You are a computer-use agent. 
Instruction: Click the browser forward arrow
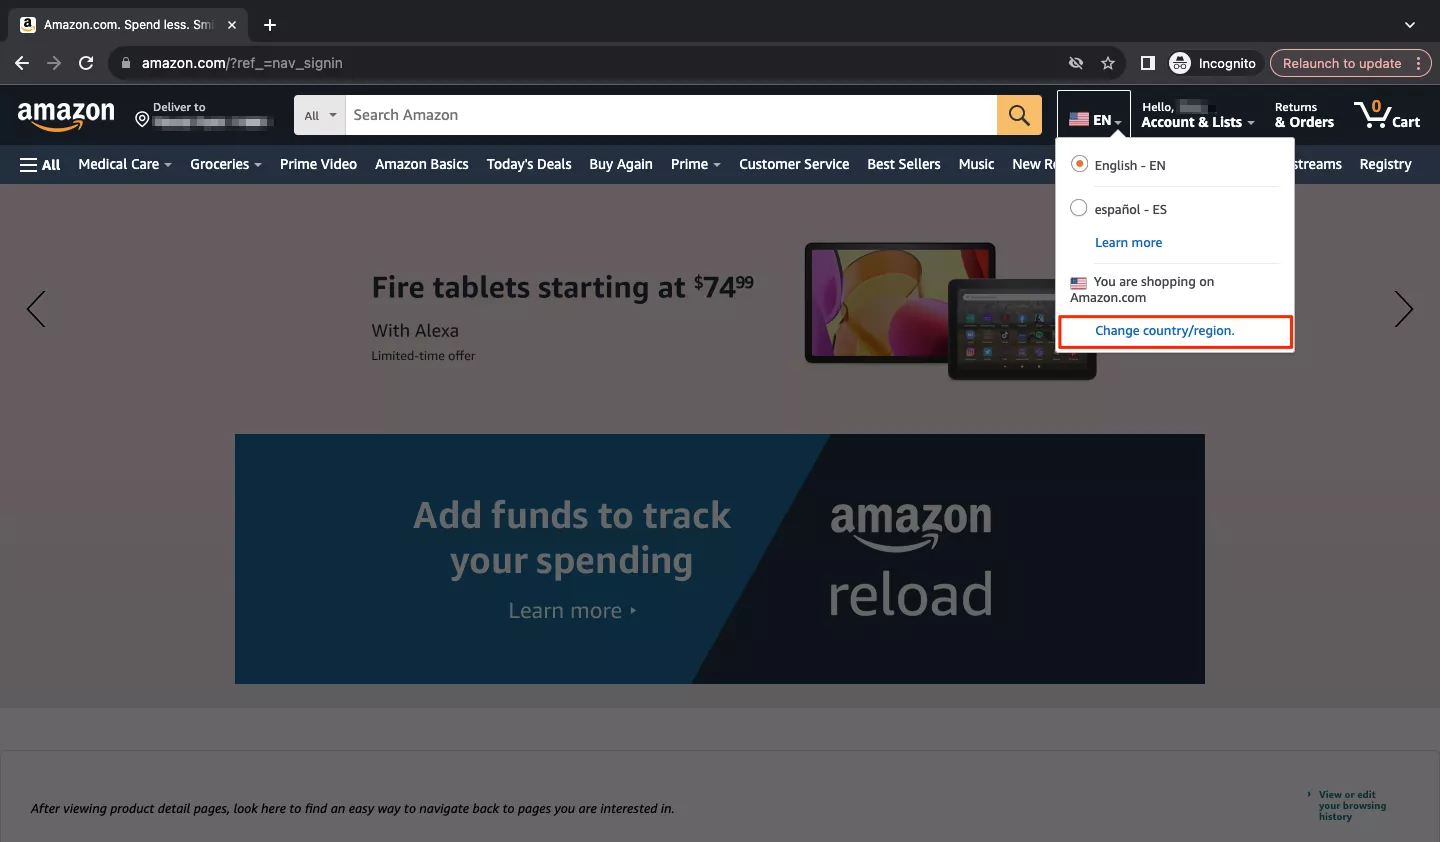(x=54, y=63)
